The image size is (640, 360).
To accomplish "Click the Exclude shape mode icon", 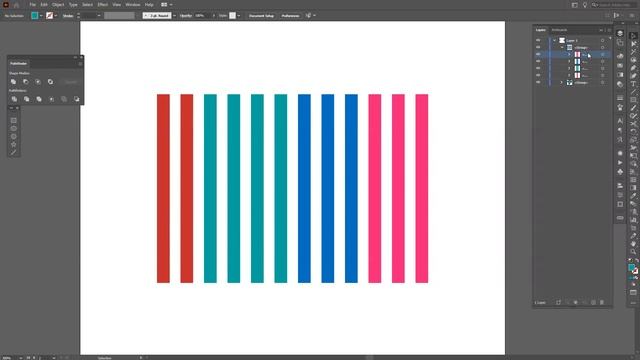I will pos(50,82).
